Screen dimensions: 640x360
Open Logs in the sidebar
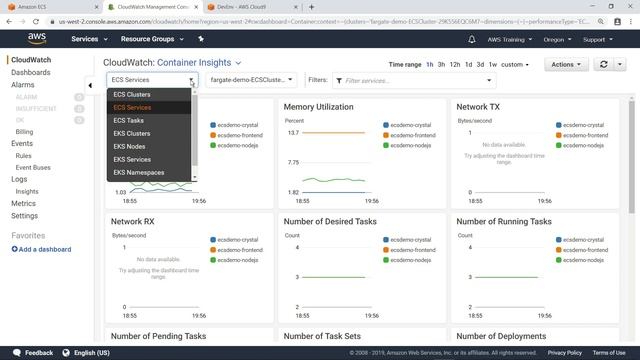tap(19, 179)
